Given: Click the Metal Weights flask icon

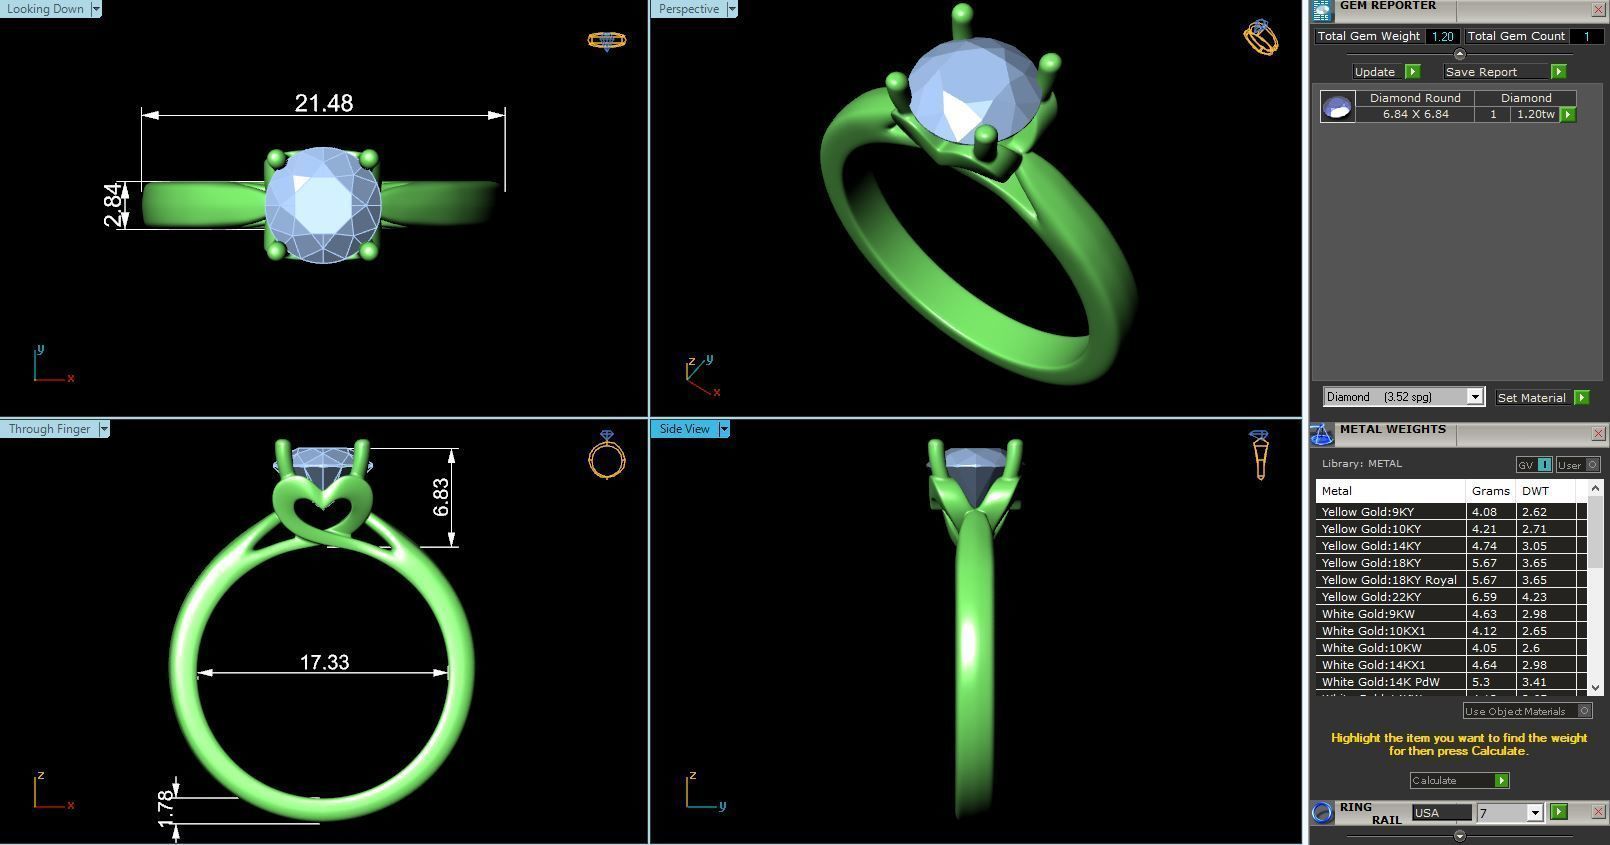Looking at the screenshot, I should 1322,434.
